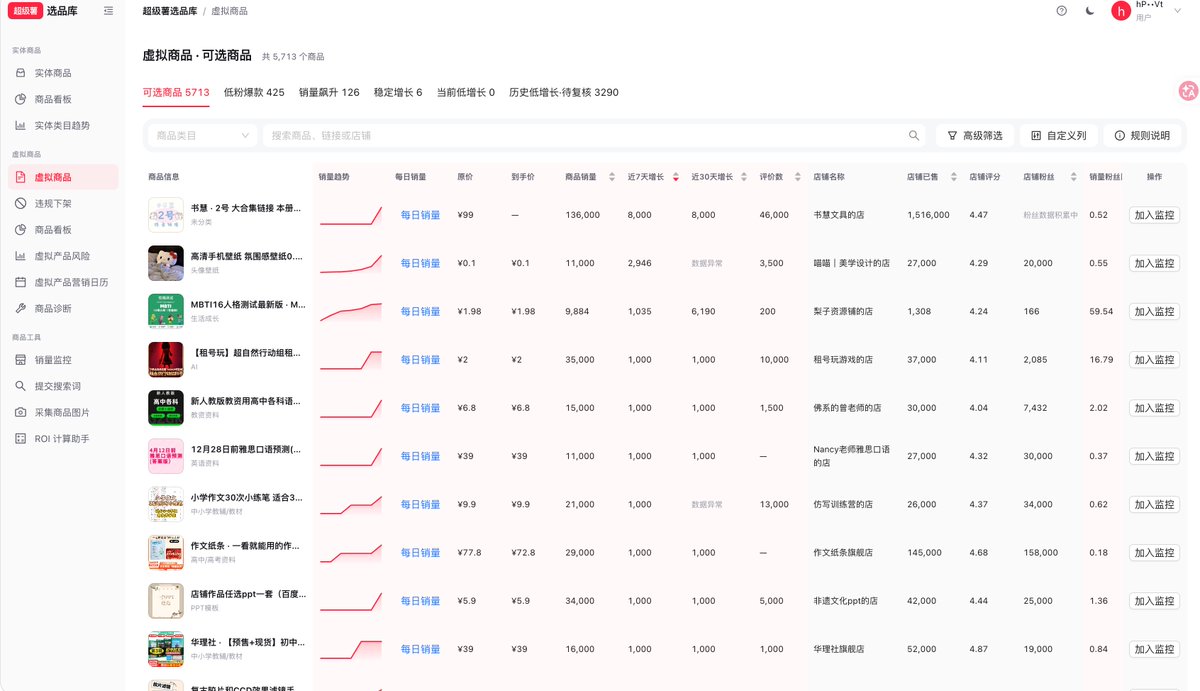Click 每日销量 link for MBTI16人格测试 row

(x=420, y=311)
